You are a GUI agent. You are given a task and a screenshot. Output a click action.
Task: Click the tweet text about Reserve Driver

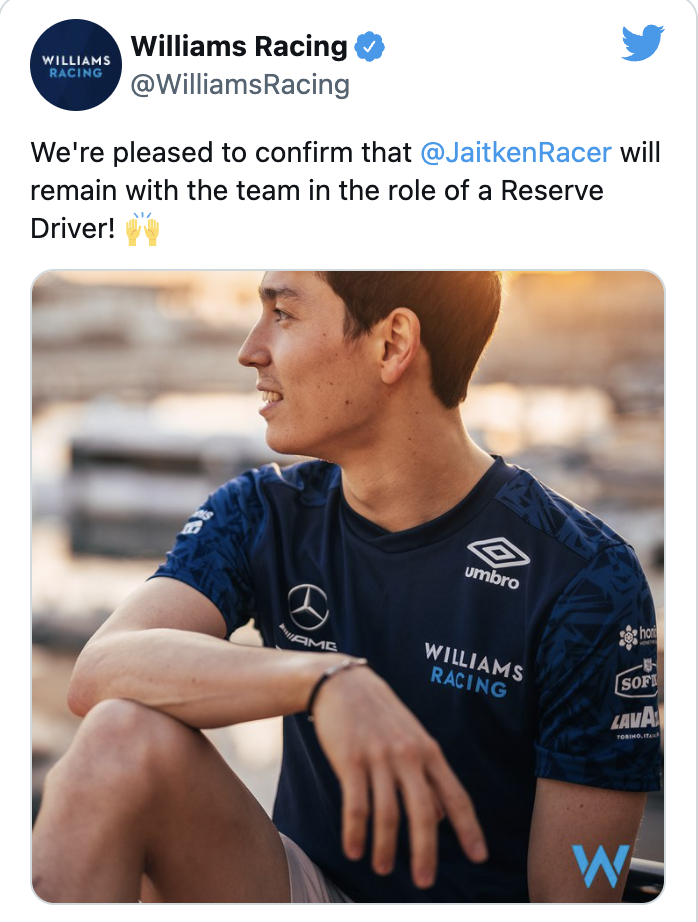coord(345,191)
